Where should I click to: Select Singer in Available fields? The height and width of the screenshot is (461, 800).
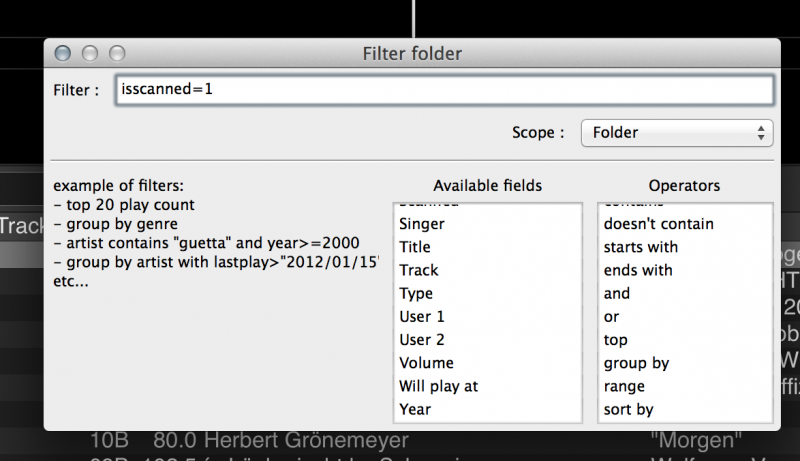click(422, 224)
